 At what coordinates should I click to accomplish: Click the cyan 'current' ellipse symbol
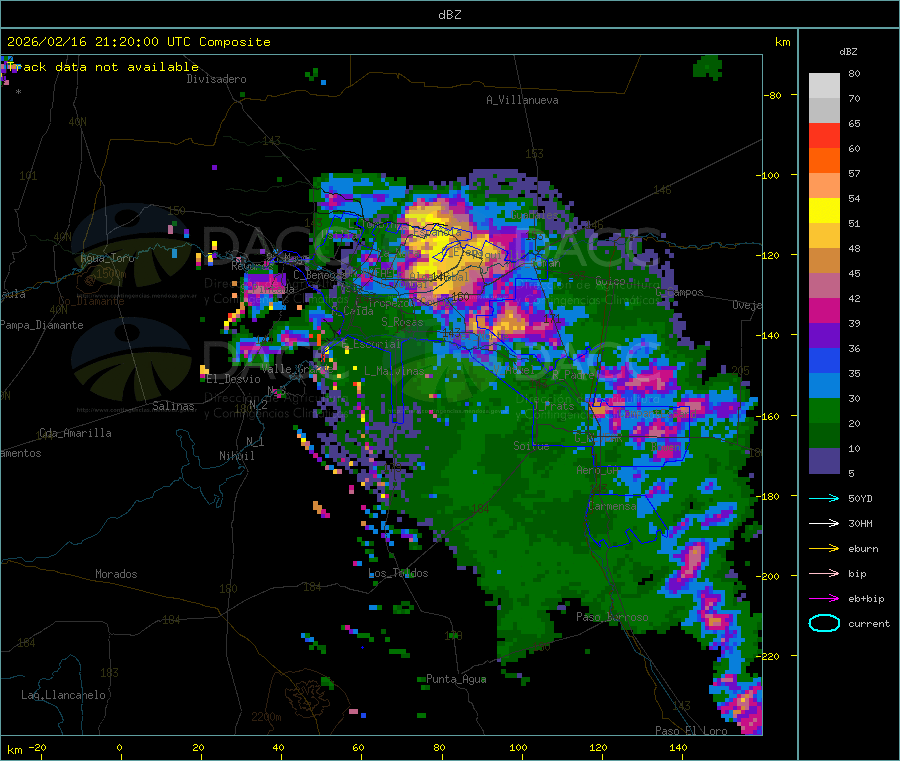(x=824, y=623)
